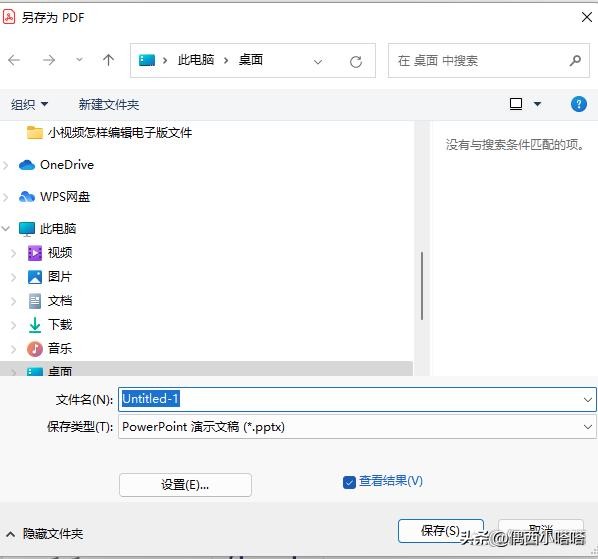Viewport: 598px width, 559px height.
Task: Click the 设置(E)... button
Action: click(x=185, y=485)
